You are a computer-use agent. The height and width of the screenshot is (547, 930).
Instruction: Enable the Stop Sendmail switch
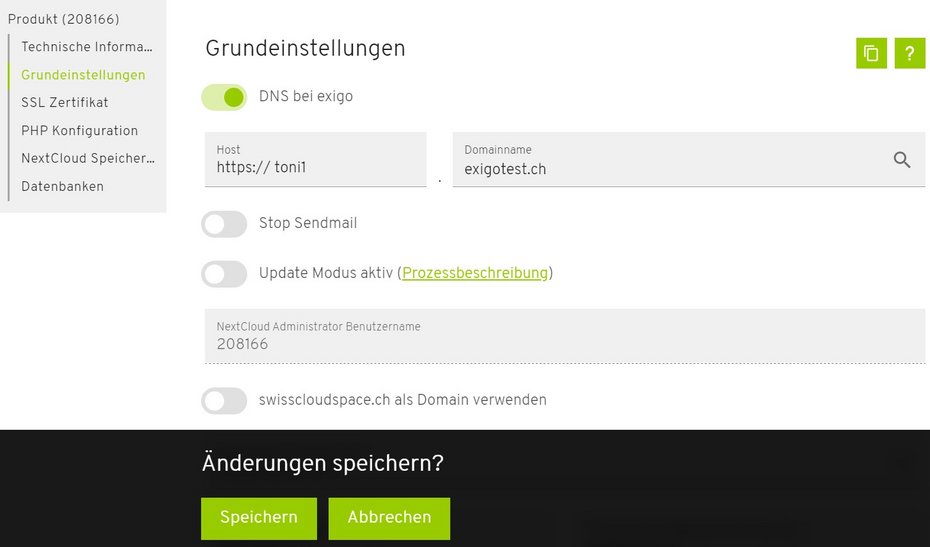(x=224, y=224)
